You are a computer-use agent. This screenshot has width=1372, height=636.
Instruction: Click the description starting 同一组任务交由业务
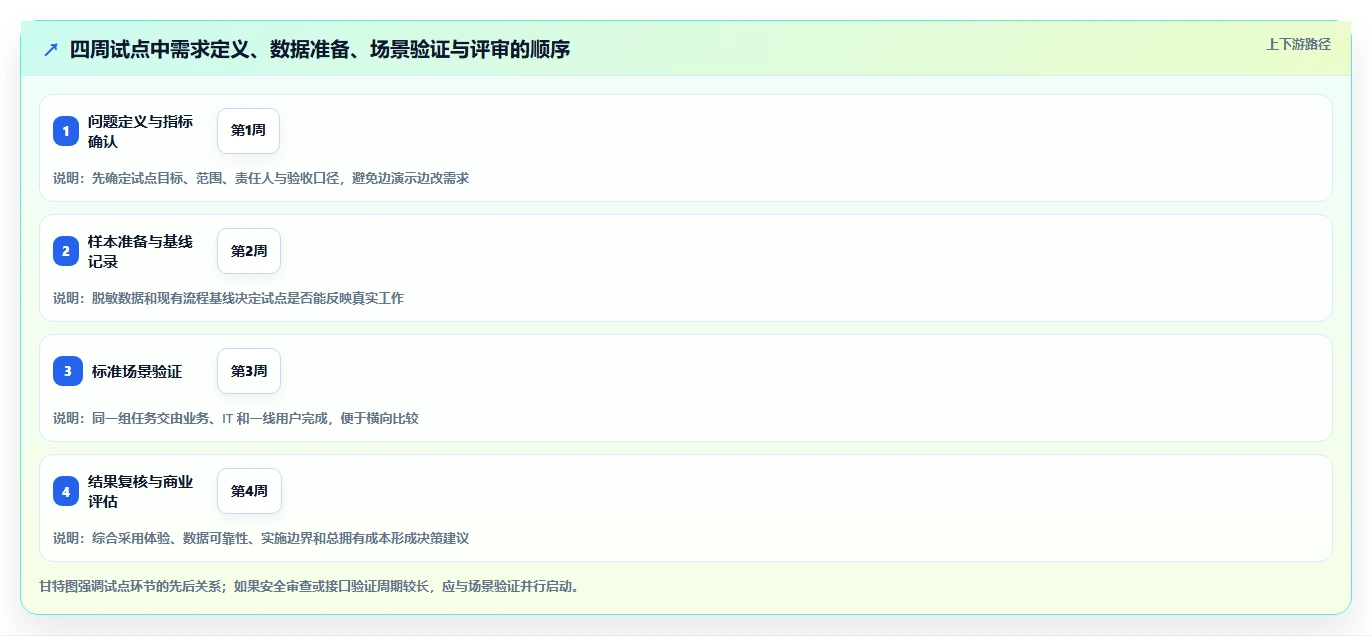point(236,418)
